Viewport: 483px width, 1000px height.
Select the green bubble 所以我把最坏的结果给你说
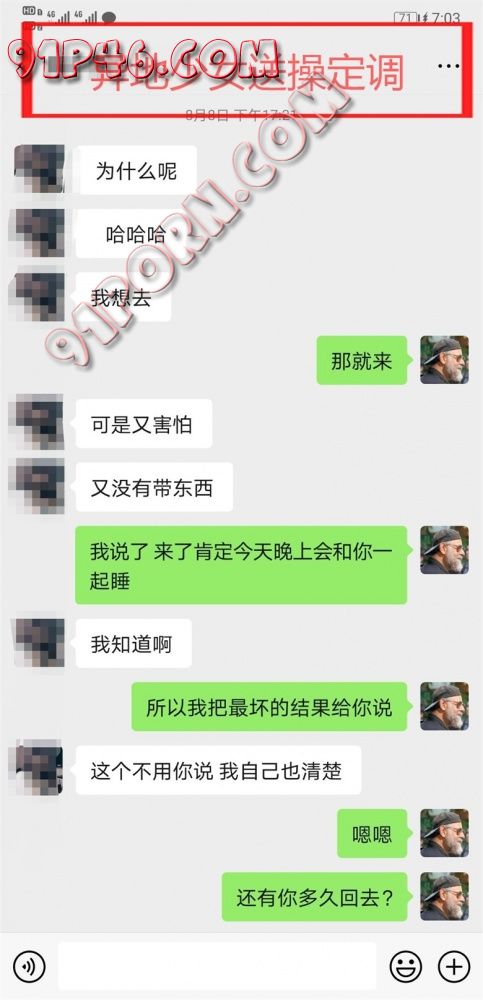(269, 707)
